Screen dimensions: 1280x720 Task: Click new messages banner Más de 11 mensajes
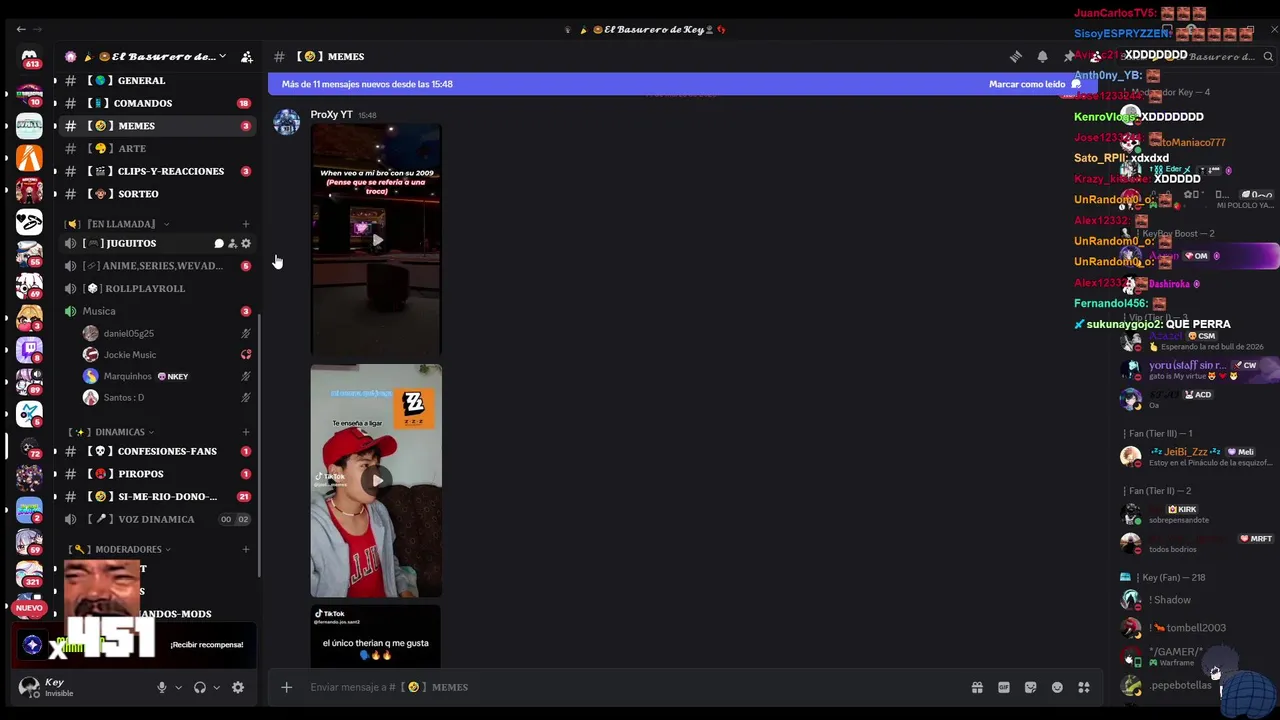[682, 84]
